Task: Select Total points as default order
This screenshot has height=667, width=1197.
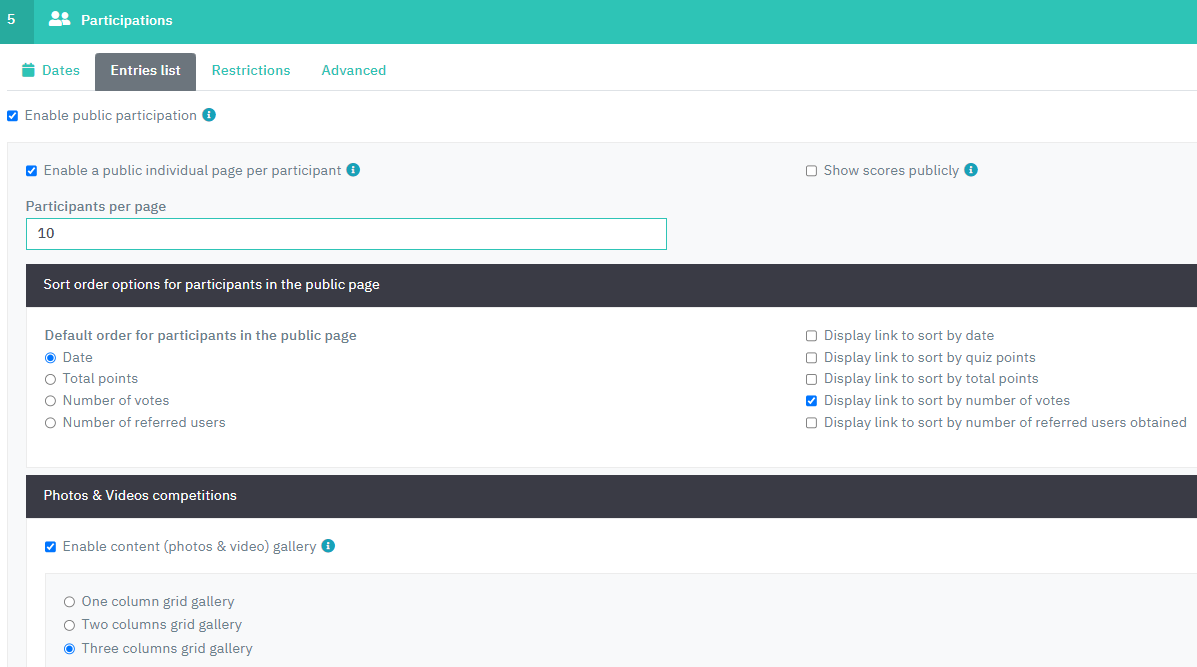Action: click(50, 379)
